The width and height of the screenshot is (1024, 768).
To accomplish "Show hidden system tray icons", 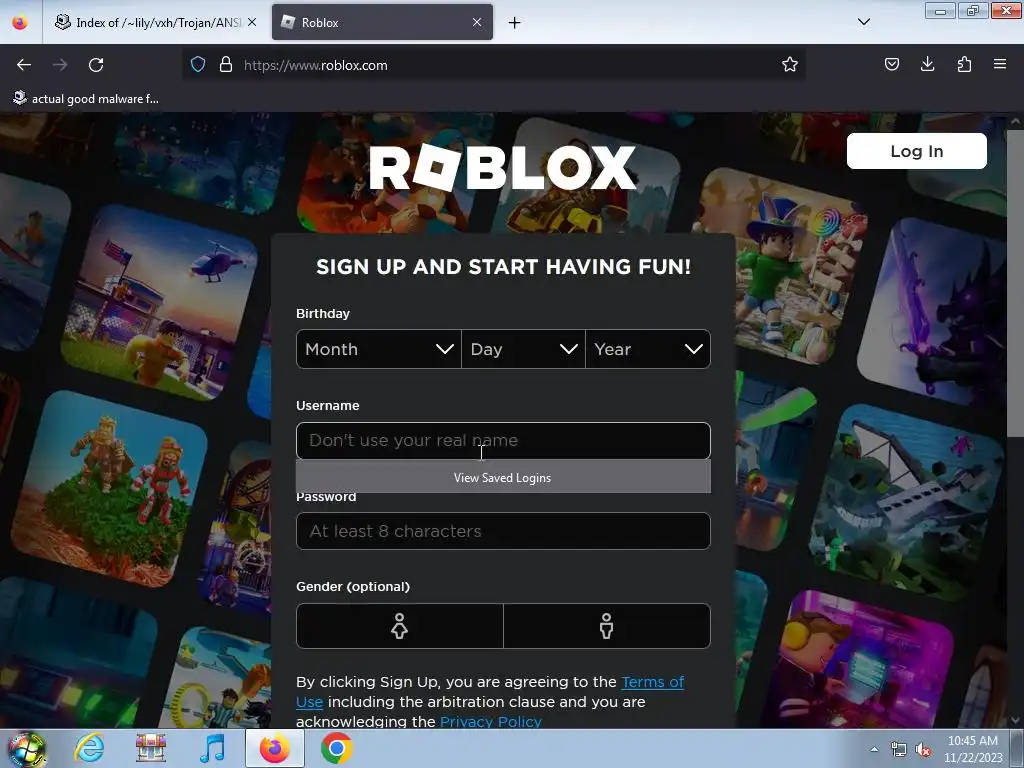I will 874,750.
